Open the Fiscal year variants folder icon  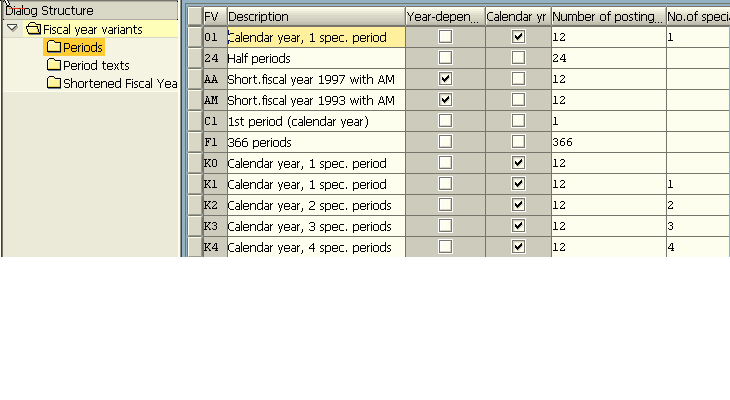coord(33,29)
